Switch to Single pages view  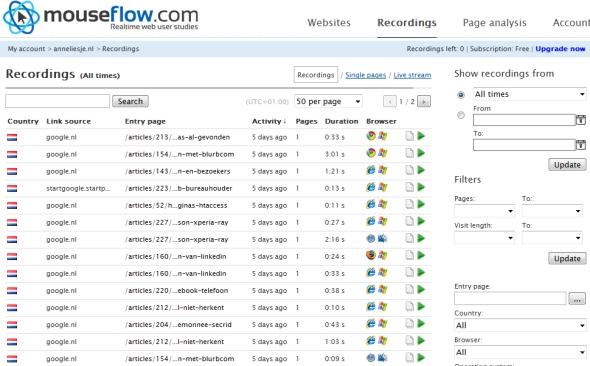366,75
